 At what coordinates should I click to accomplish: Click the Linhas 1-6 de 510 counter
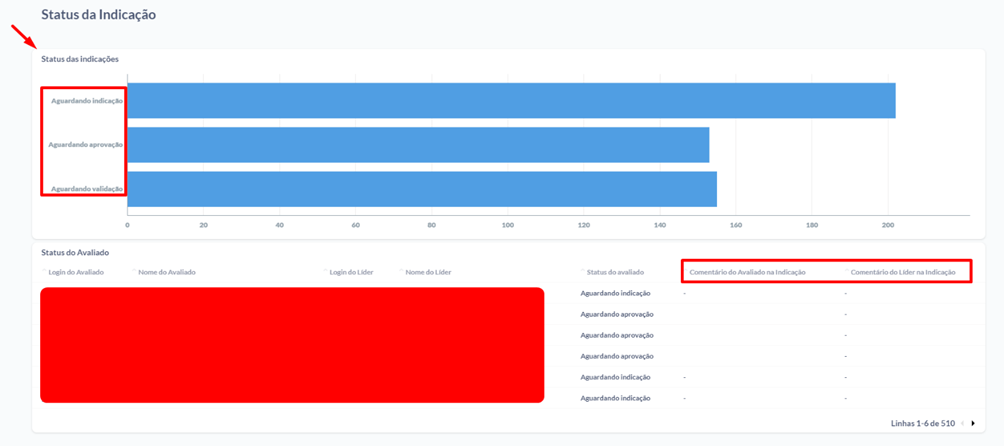922,423
